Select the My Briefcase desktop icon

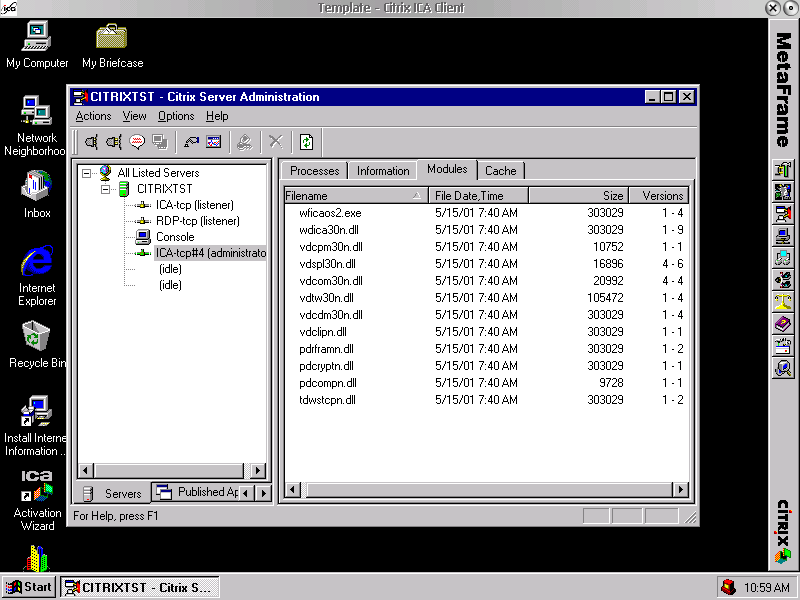(112, 45)
